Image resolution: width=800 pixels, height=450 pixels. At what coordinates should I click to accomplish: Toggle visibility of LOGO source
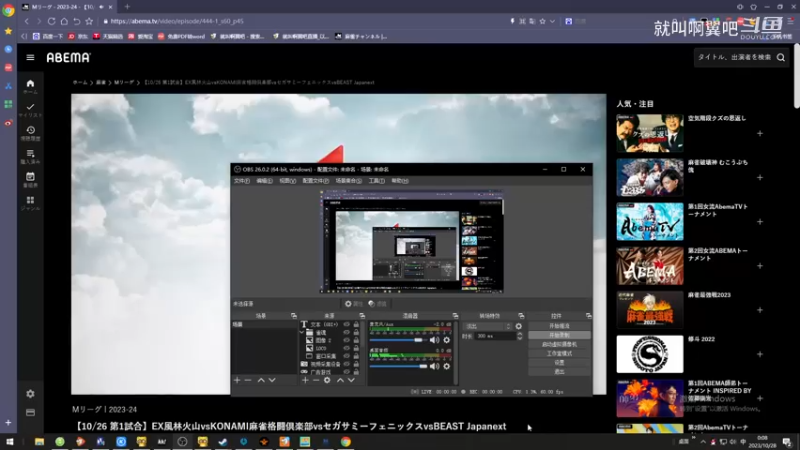(346, 348)
